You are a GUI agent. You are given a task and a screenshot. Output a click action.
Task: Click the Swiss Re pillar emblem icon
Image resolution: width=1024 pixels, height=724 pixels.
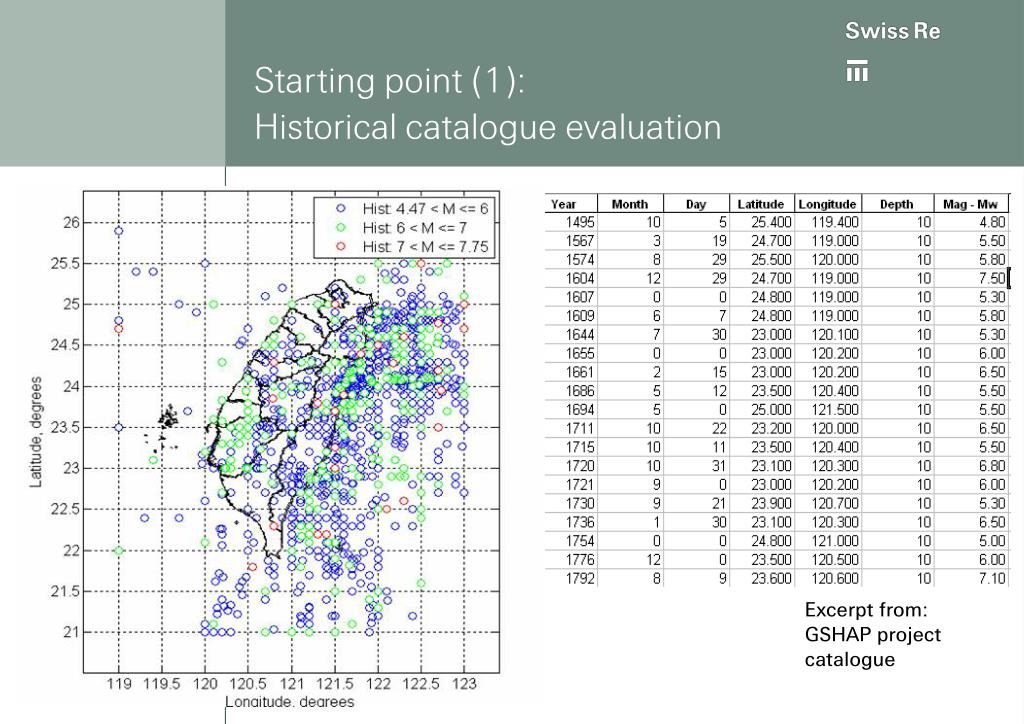(x=857, y=71)
